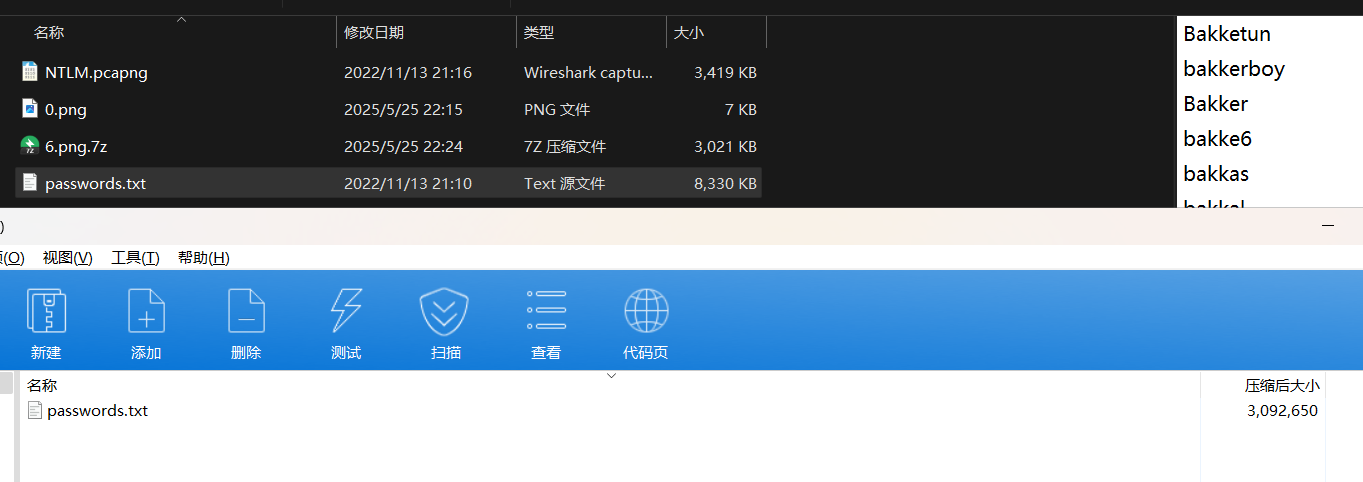The height and width of the screenshot is (482, 1363).
Task: Click the Delete (删除) toolbar icon
Action: (246, 312)
